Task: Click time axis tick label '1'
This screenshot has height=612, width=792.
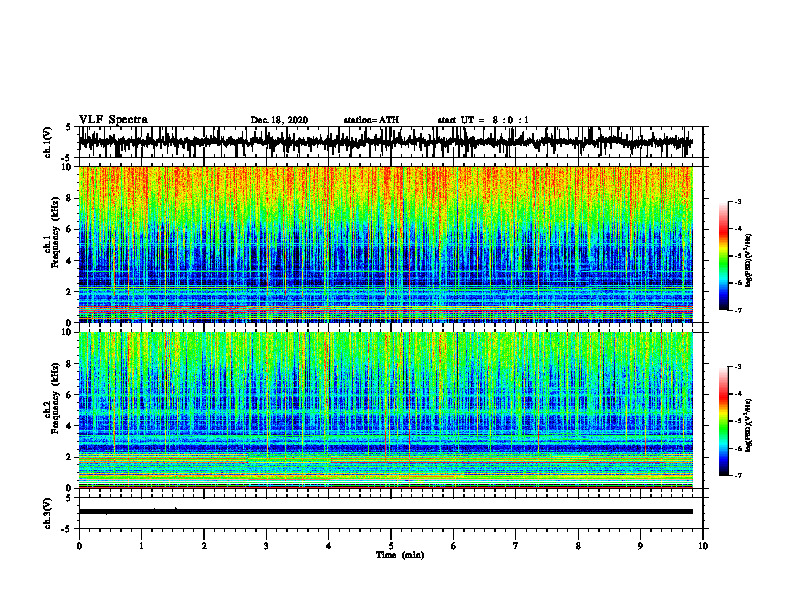Action: coord(141,546)
